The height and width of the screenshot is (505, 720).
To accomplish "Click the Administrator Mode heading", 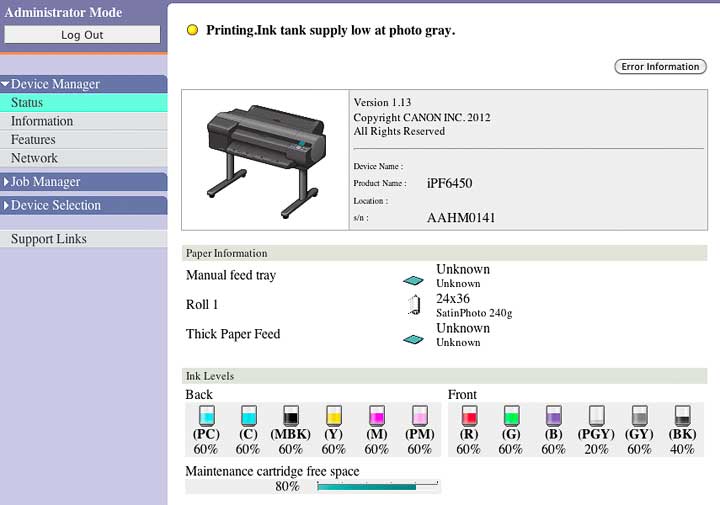I will [x=63, y=12].
